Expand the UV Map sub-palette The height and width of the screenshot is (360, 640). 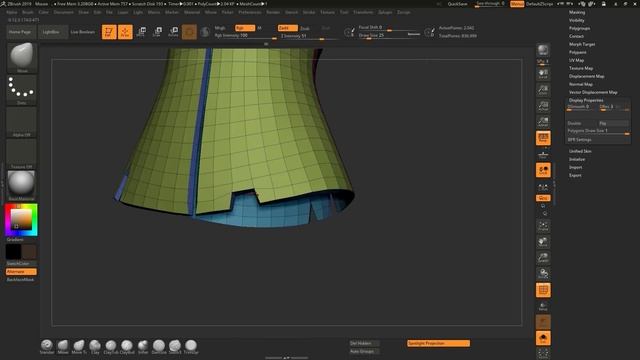pos(576,60)
